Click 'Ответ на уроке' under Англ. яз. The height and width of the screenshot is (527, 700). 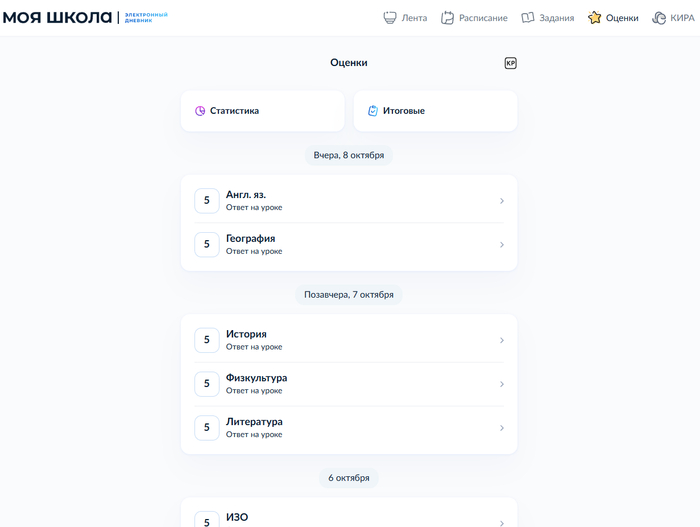[254, 208]
